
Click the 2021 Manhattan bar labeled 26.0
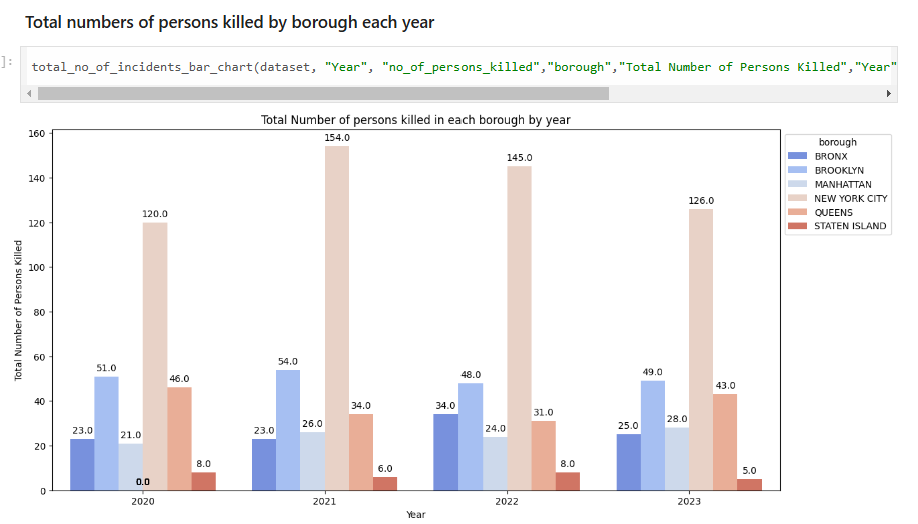(313, 461)
